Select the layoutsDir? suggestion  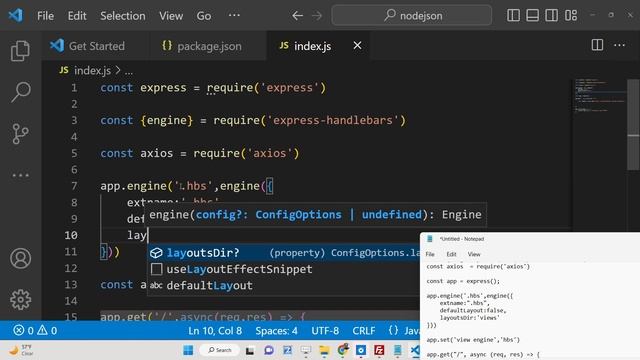[283, 253]
